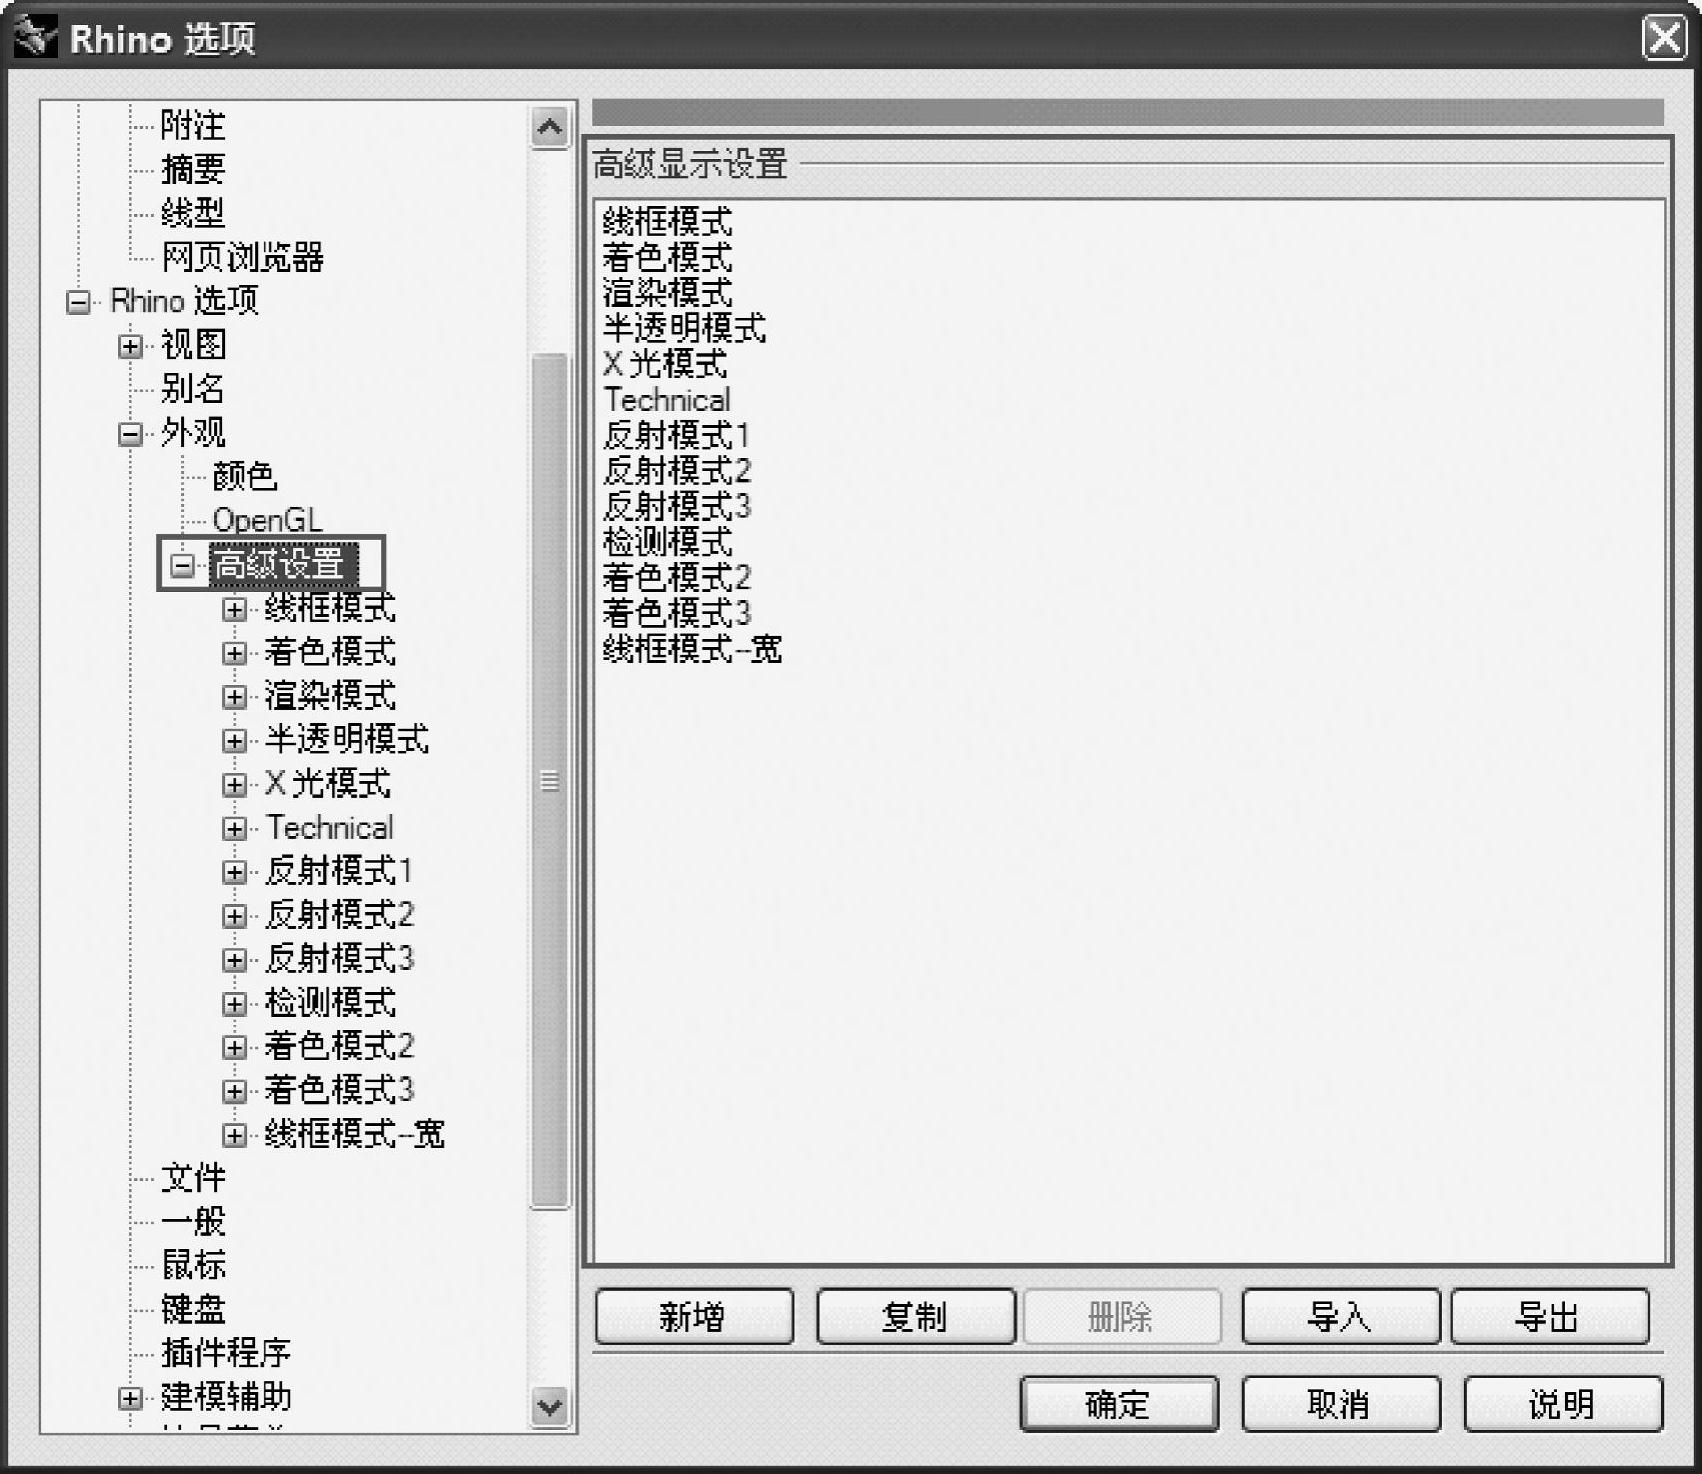
Task: Click tree scrollbar down arrow
Action: point(549,1407)
